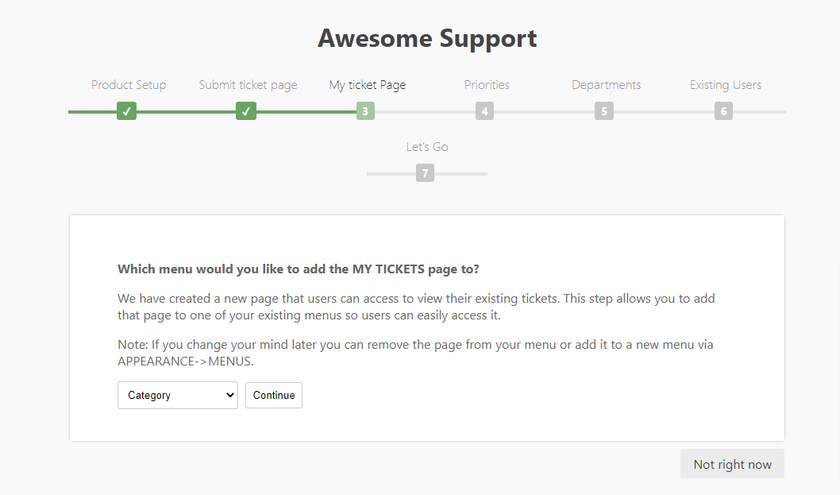Click the Continue button

pos(274,395)
